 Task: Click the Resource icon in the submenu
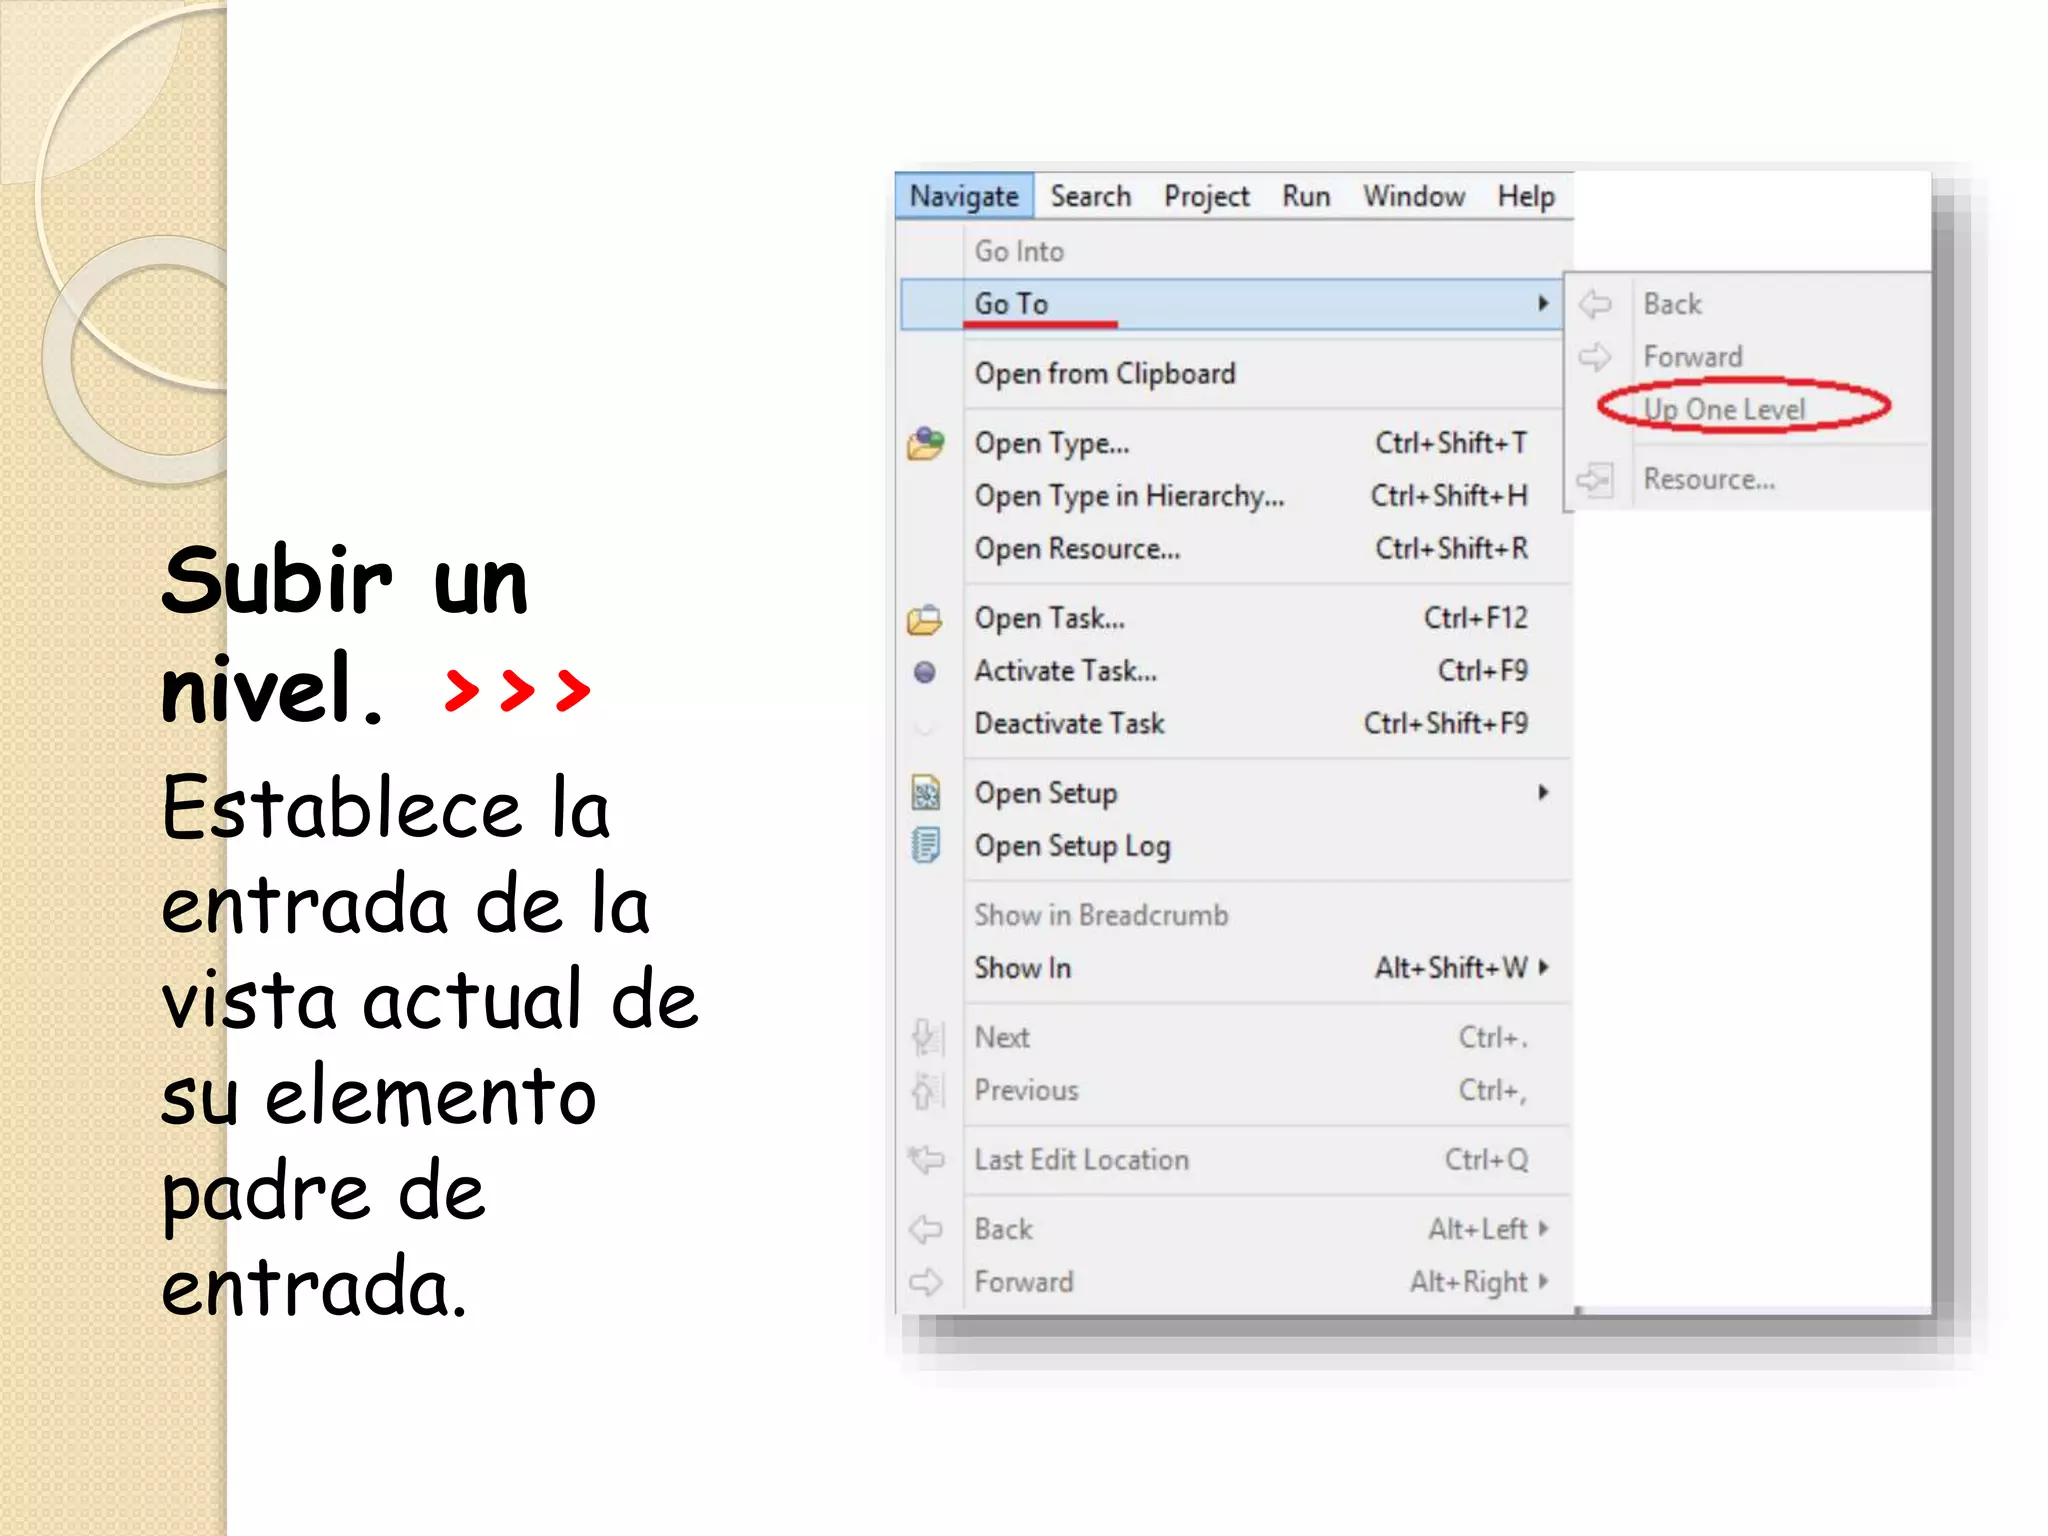pyautogui.click(x=1595, y=480)
